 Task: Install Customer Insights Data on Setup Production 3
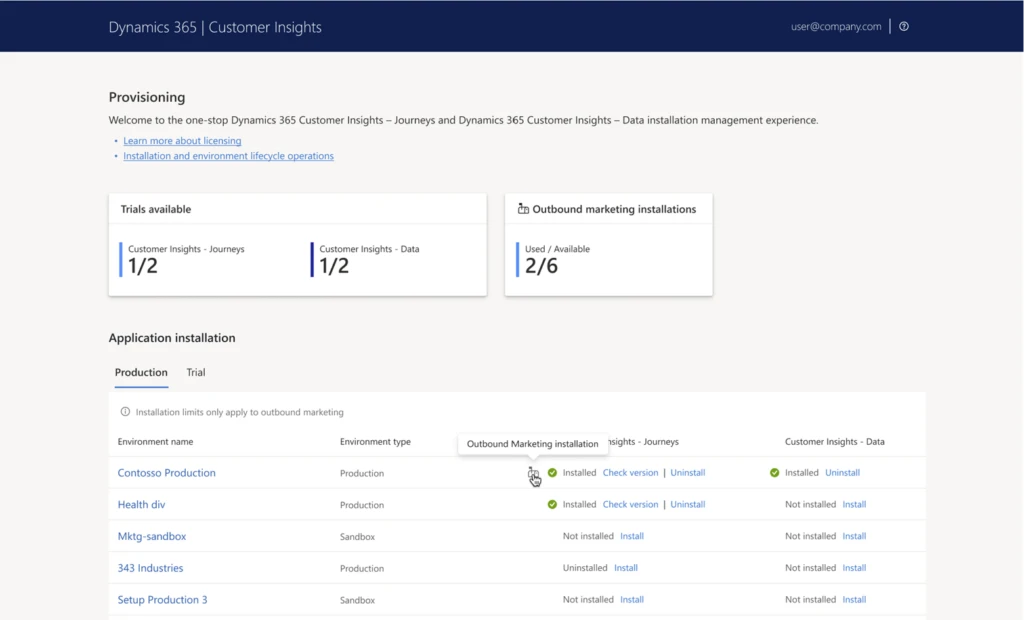click(854, 600)
